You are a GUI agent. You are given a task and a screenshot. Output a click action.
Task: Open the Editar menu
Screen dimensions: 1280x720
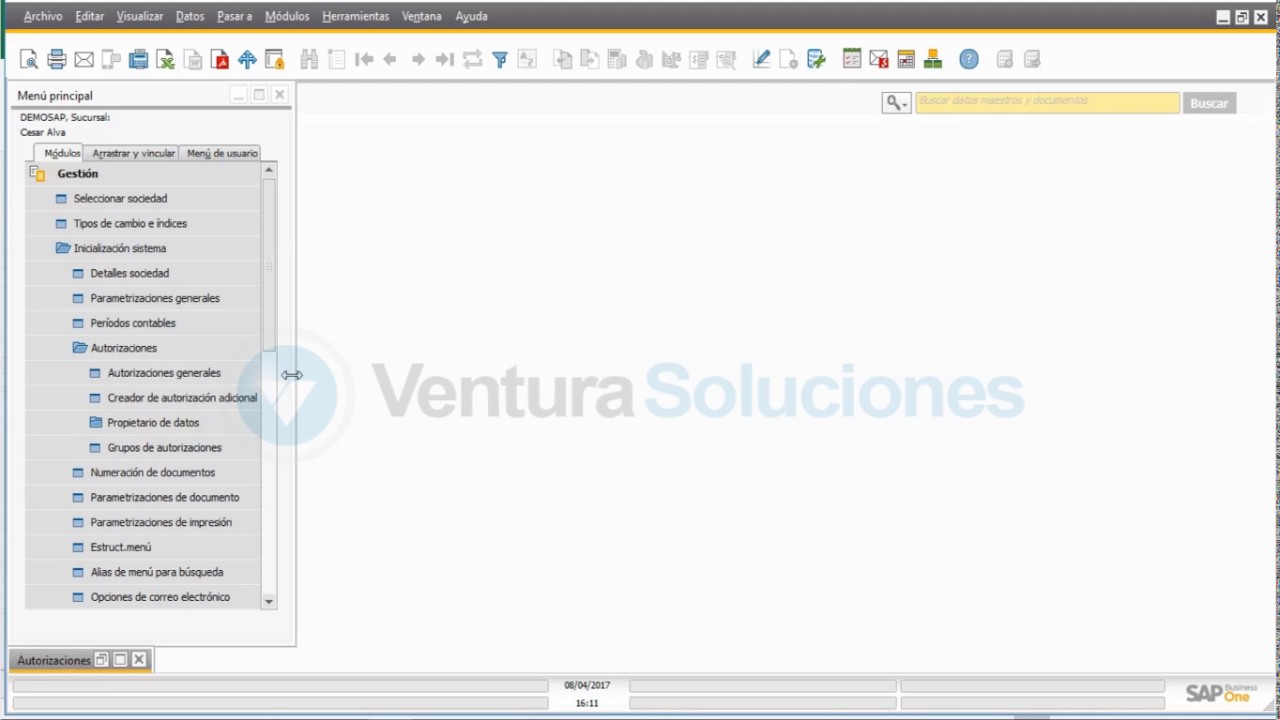click(89, 17)
